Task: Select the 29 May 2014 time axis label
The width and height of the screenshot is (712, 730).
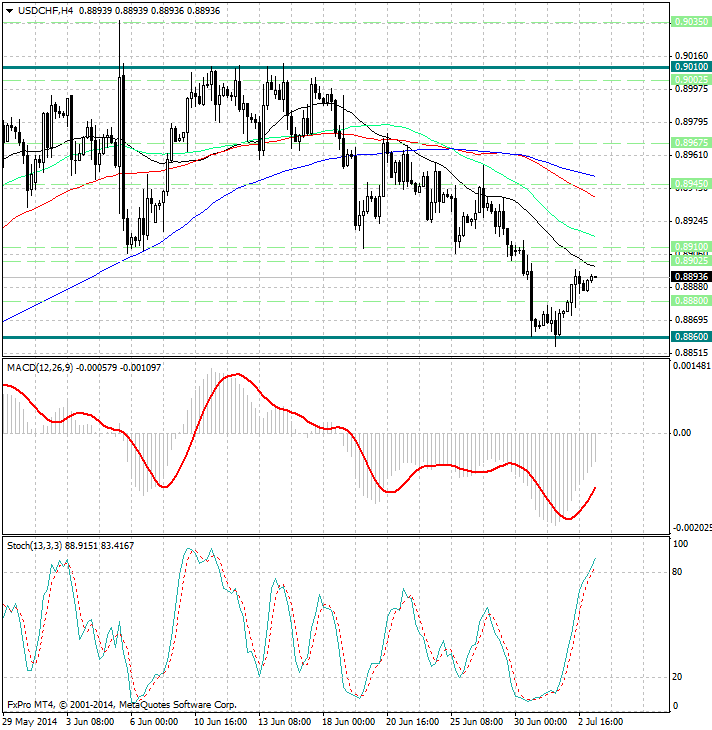Action: pyautogui.click(x=30, y=722)
